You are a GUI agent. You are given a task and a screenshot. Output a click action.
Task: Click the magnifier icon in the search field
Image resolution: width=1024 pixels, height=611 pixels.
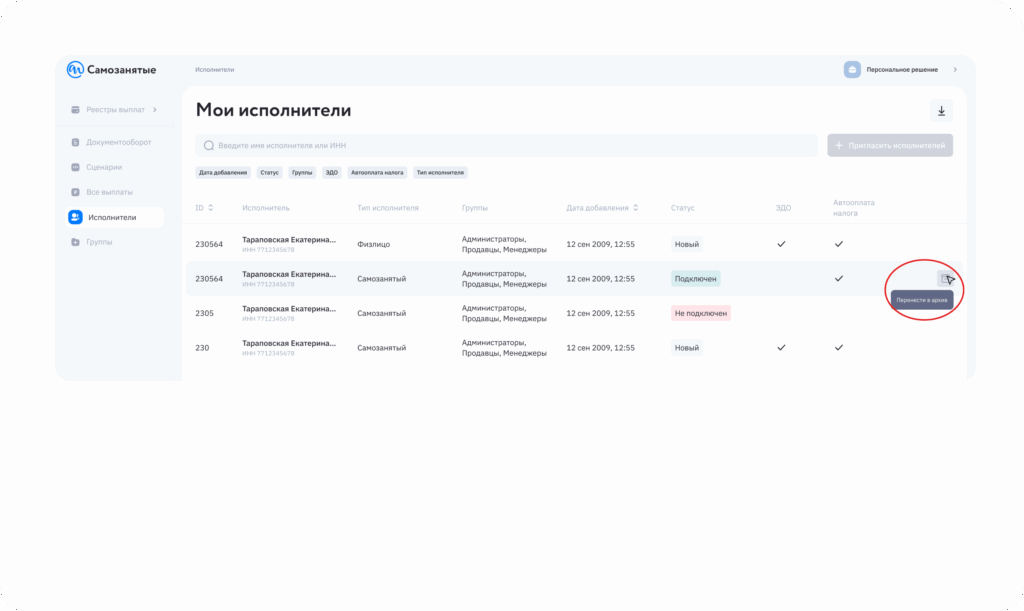pyautogui.click(x=209, y=146)
